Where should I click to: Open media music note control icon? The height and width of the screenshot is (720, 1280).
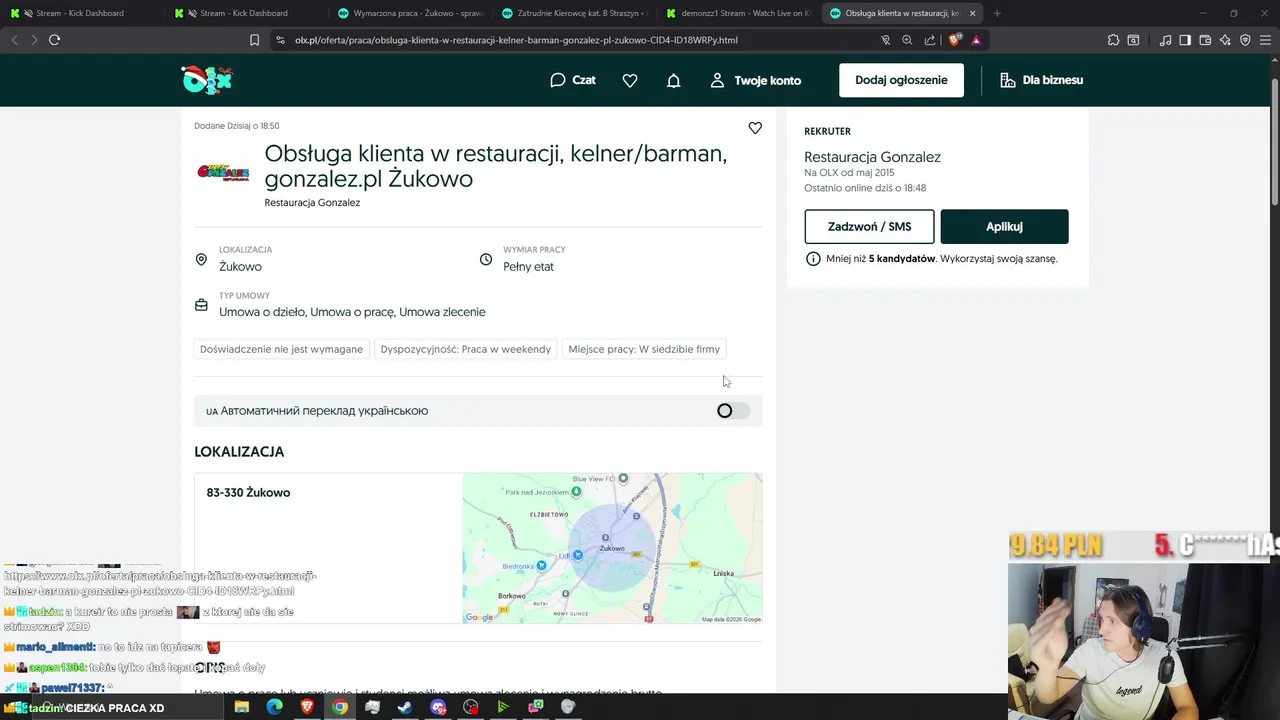(1165, 40)
